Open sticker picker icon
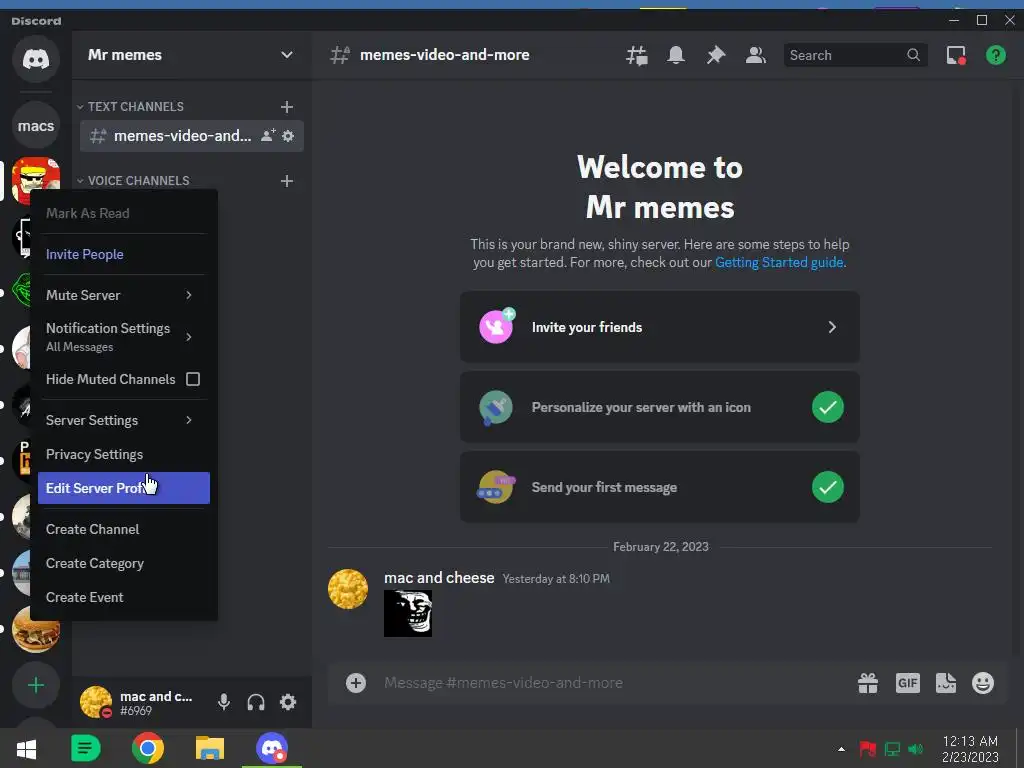 (x=946, y=683)
